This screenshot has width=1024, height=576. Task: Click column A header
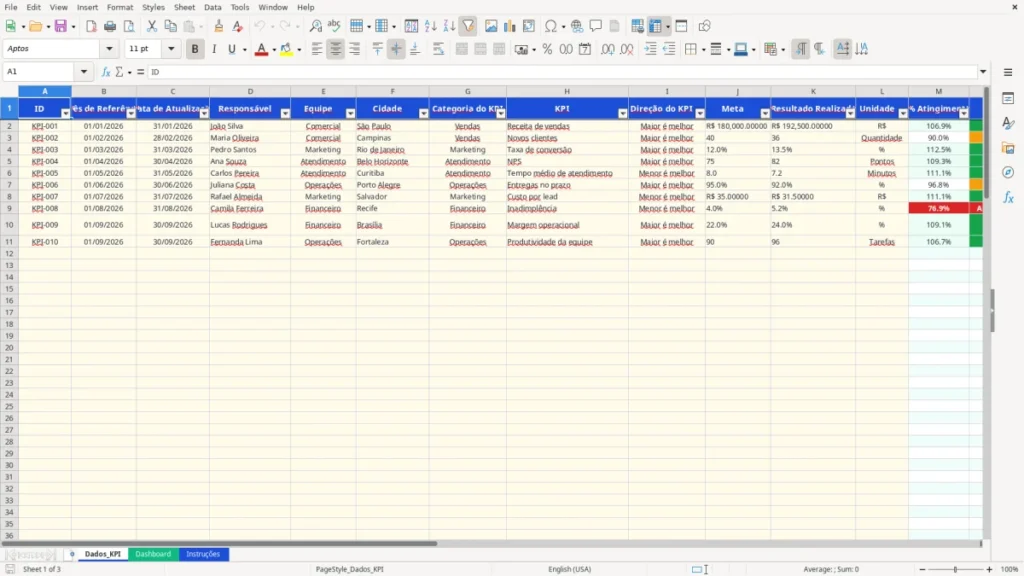[x=44, y=91]
